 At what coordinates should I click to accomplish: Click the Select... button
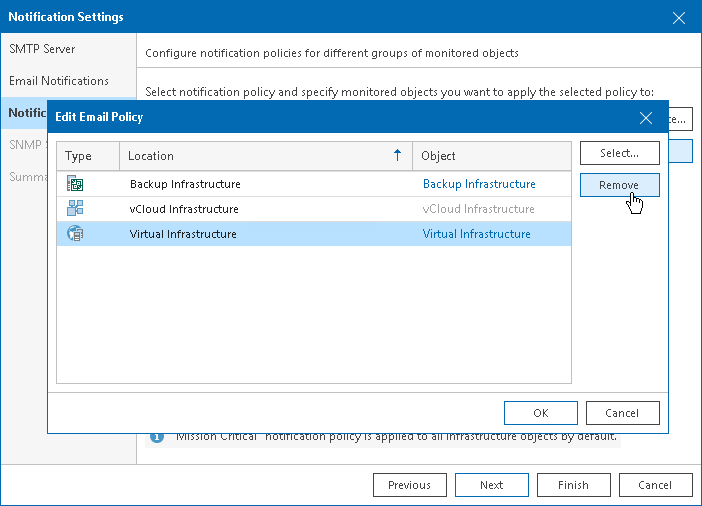(x=619, y=153)
